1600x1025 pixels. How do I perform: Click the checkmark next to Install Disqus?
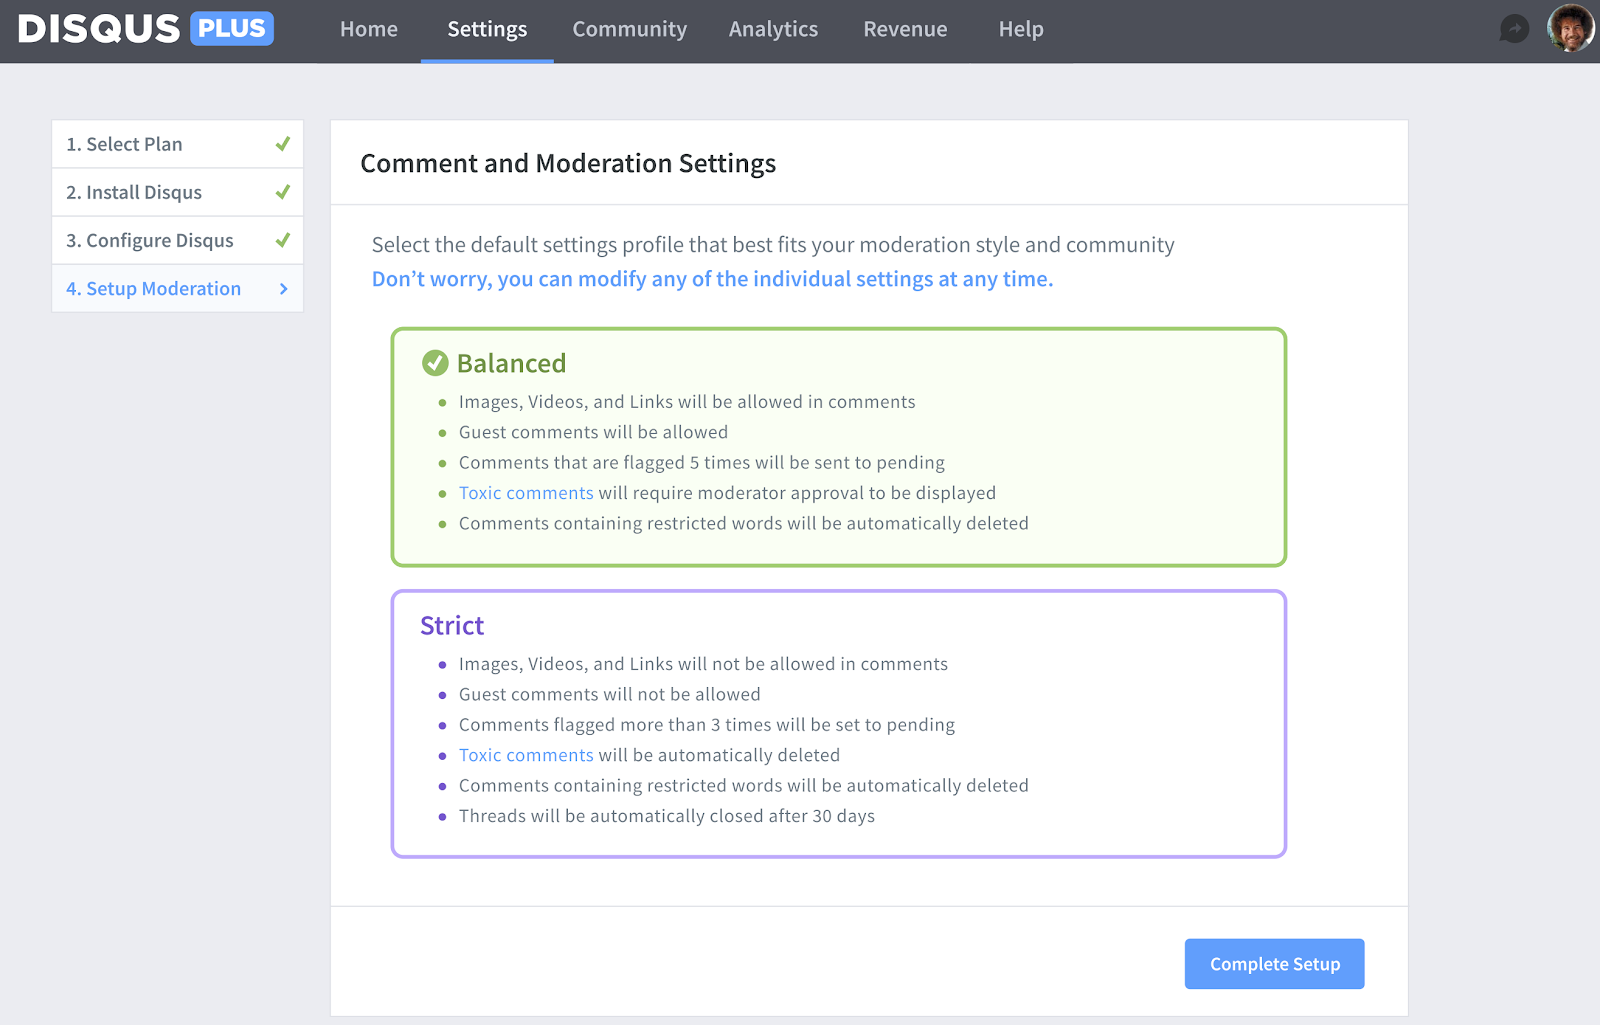coord(283,191)
